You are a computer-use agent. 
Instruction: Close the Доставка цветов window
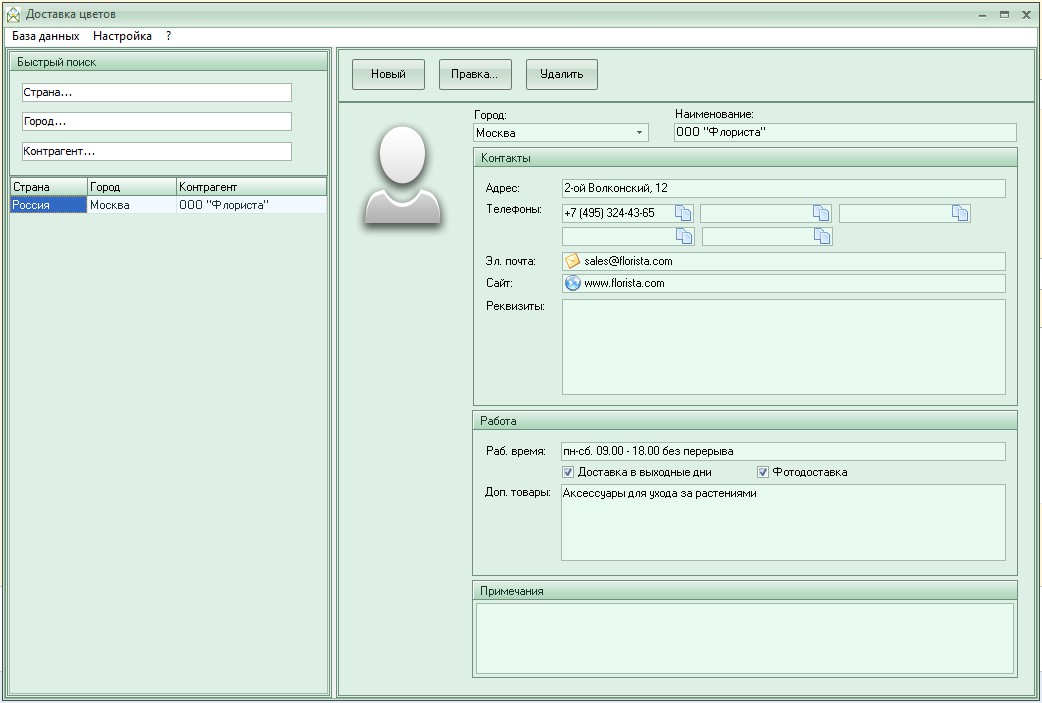pos(1026,15)
